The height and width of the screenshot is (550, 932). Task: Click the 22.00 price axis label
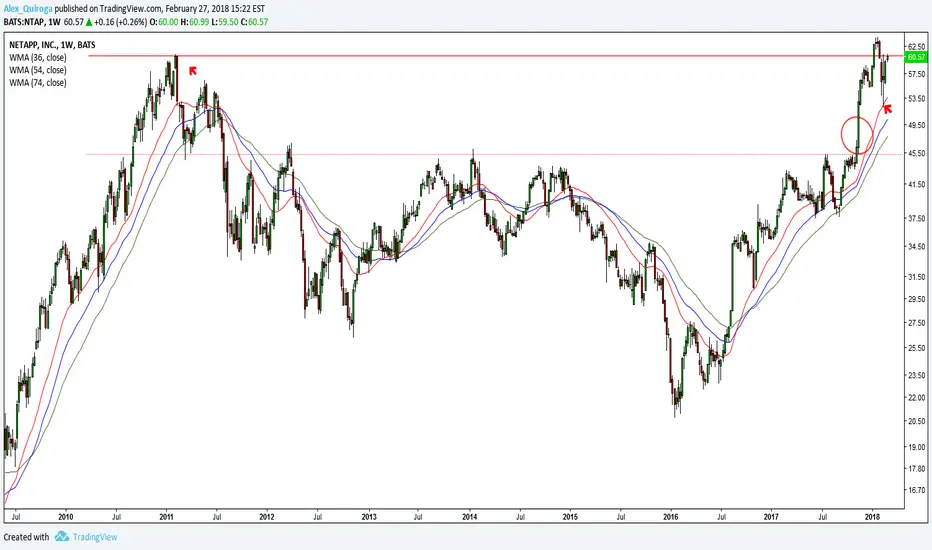916,397
